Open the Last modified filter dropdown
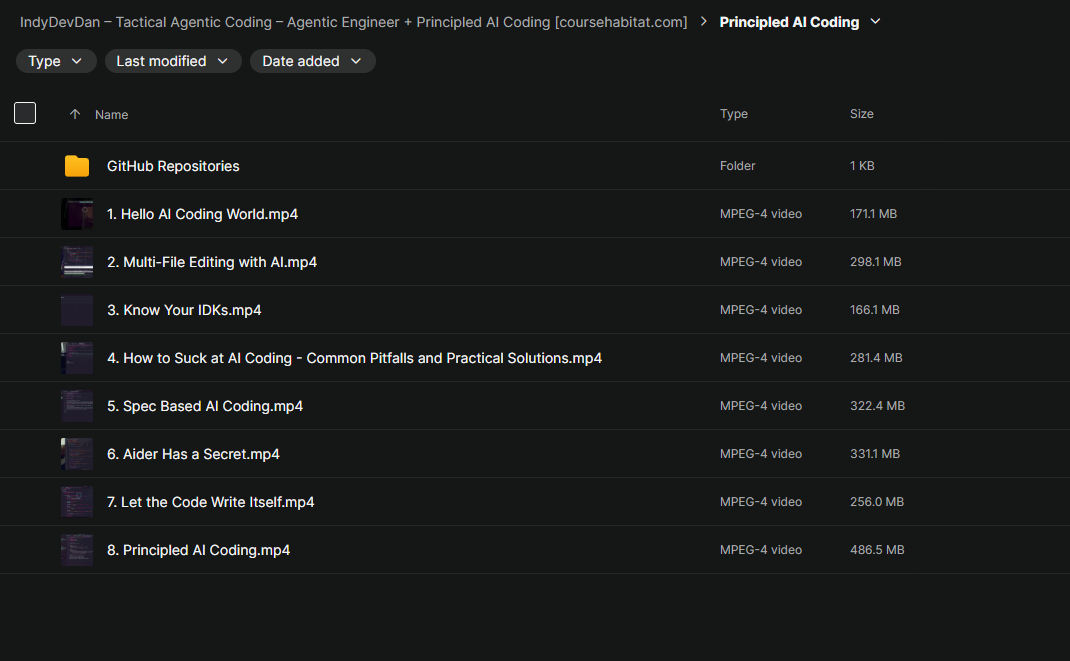The width and height of the screenshot is (1070, 661). click(173, 61)
